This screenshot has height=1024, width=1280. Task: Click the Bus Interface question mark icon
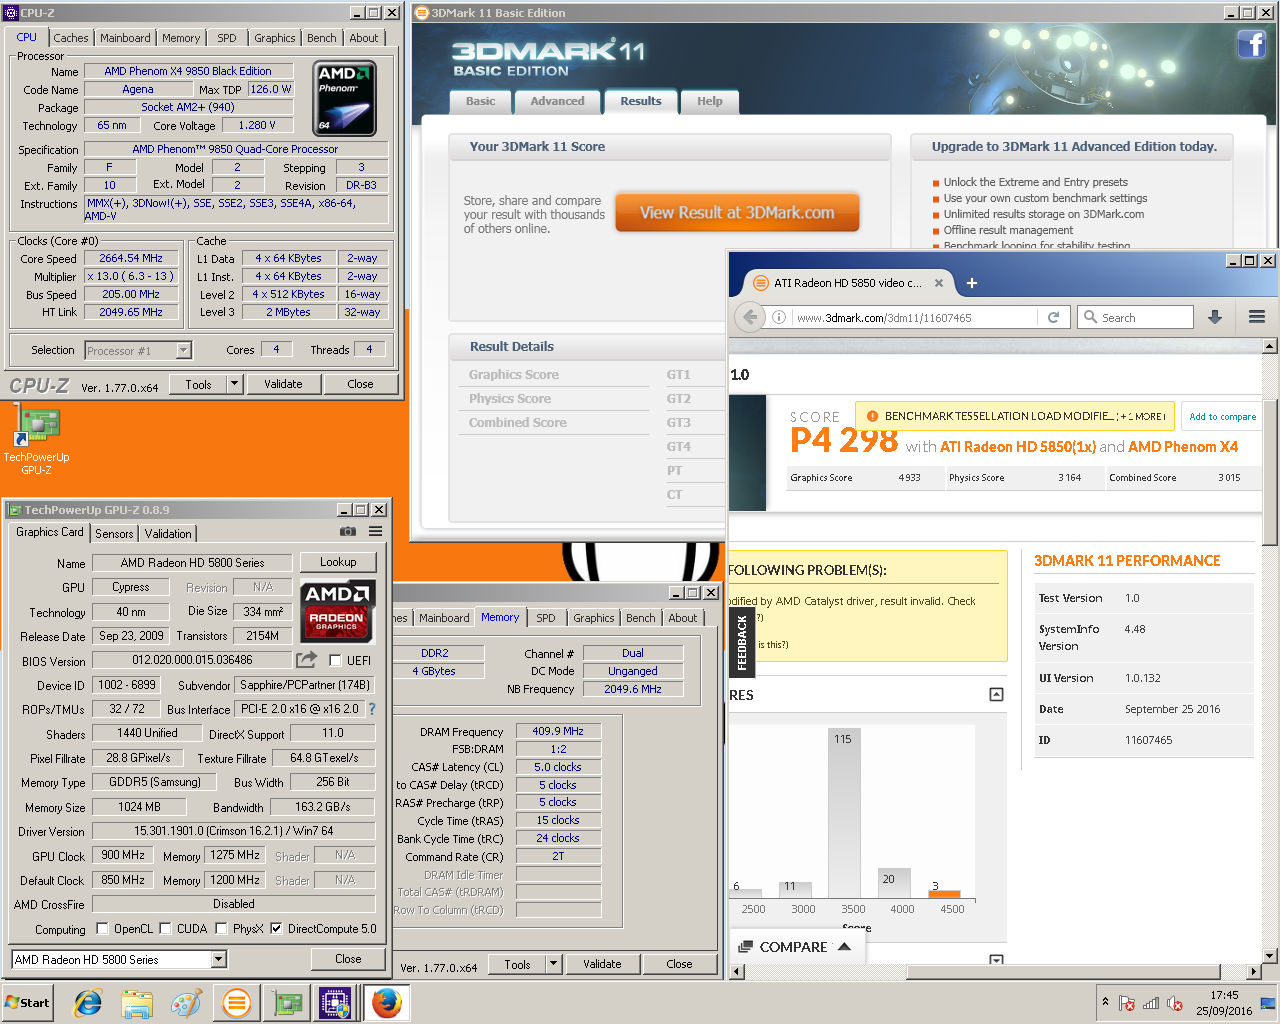tap(372, 709)
